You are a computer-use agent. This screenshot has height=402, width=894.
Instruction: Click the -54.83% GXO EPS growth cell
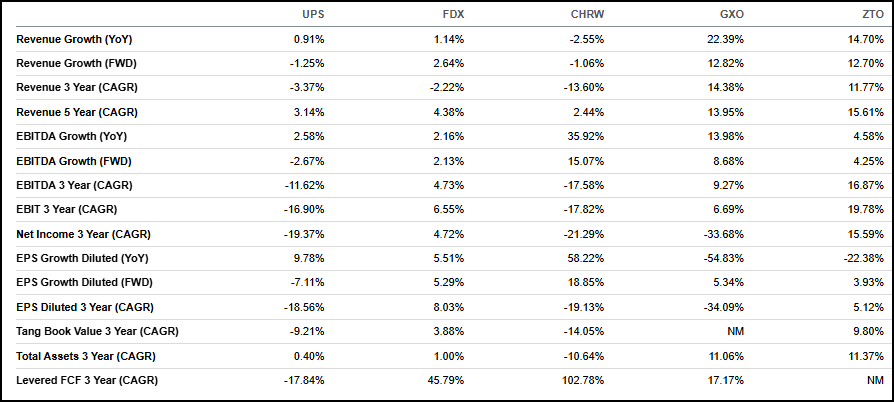point(722,258)
